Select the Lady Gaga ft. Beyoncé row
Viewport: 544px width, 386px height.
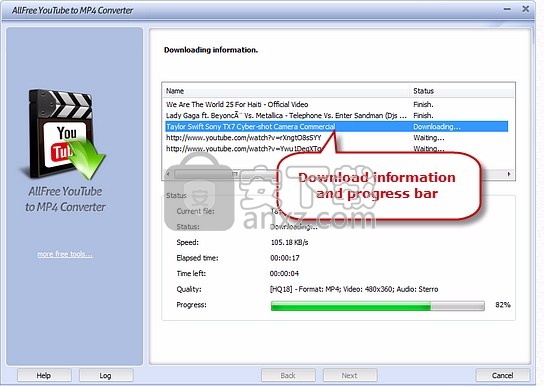pyautogui.click(x=337, y=115)
